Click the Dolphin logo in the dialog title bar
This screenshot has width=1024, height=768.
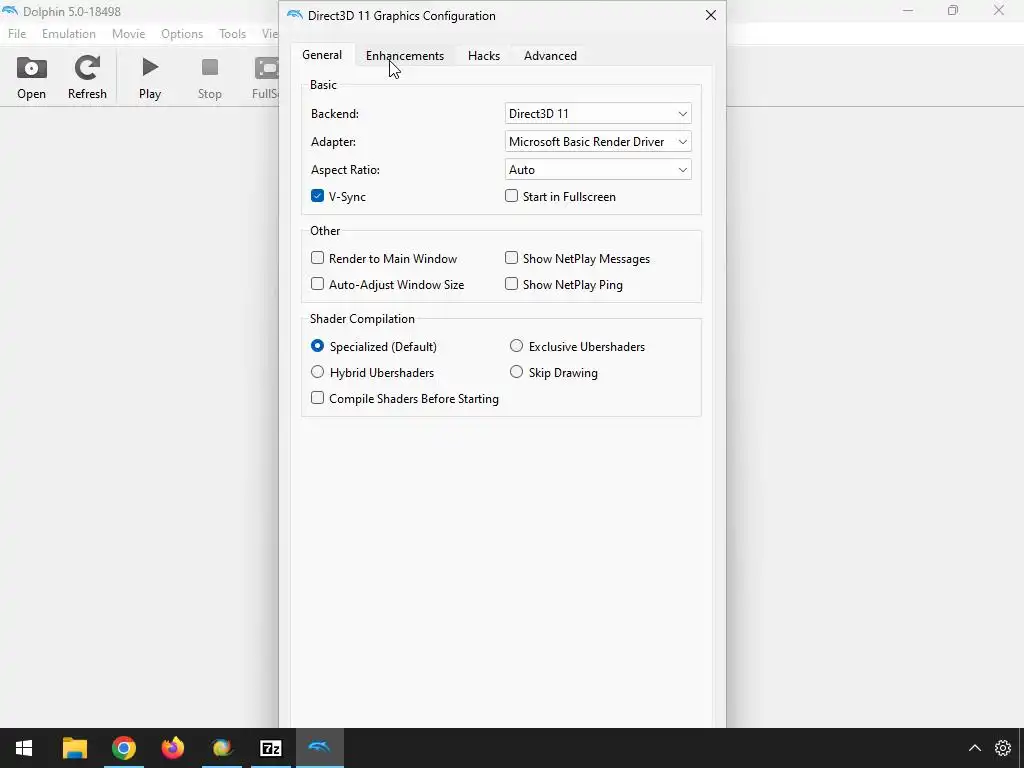tap(295, 15)
